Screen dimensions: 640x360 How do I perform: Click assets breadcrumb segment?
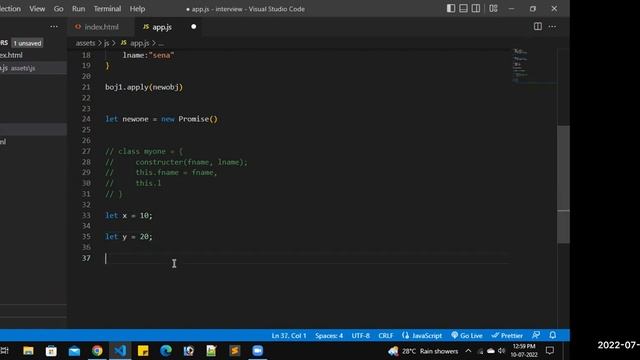coord(85,43)
